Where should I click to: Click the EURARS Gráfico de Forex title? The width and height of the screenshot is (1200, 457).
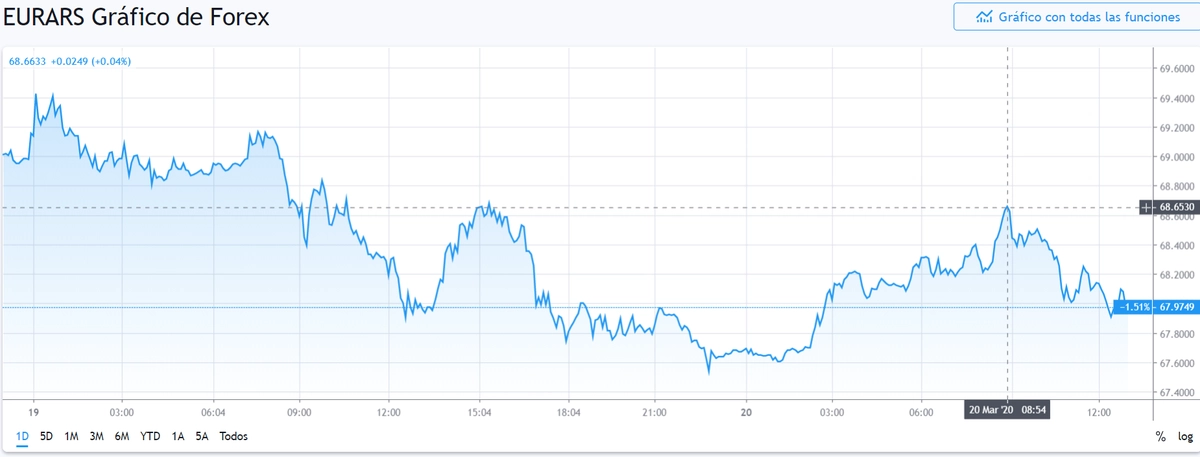click(136, 18)
